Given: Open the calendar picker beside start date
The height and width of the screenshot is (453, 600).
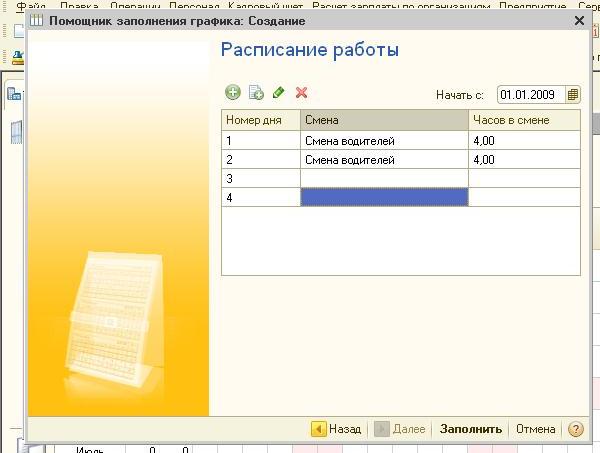Looking at the screenshot, I should click(572, 95).
